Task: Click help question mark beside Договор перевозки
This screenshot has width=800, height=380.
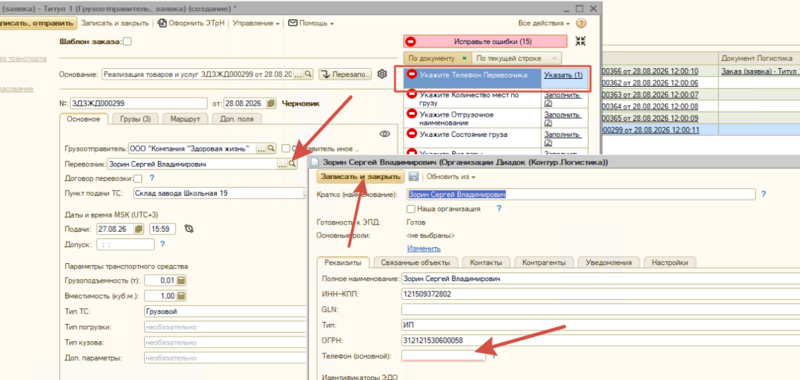Action: [x=151, y=178]
